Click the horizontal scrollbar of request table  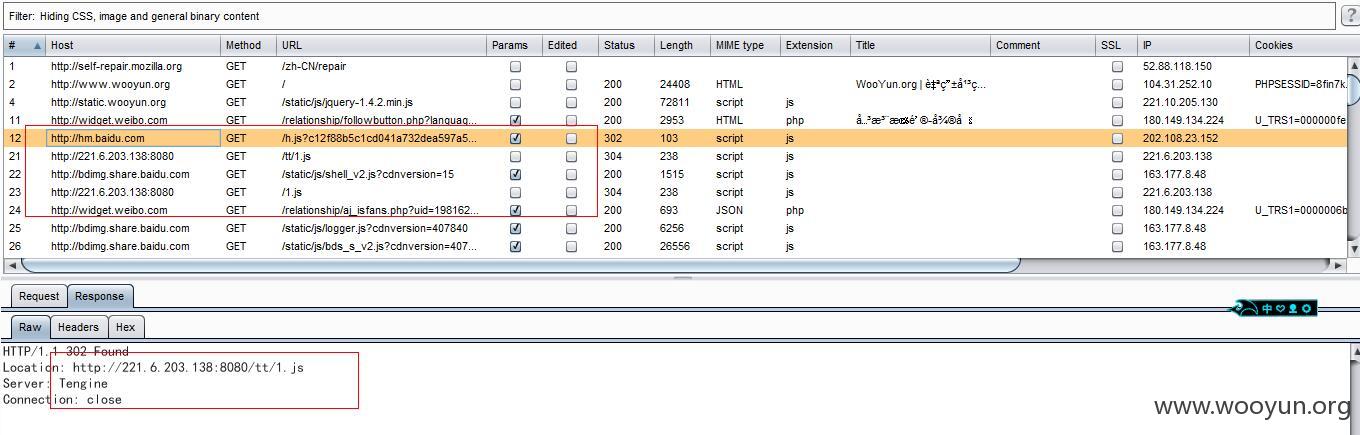coord(520,265)
